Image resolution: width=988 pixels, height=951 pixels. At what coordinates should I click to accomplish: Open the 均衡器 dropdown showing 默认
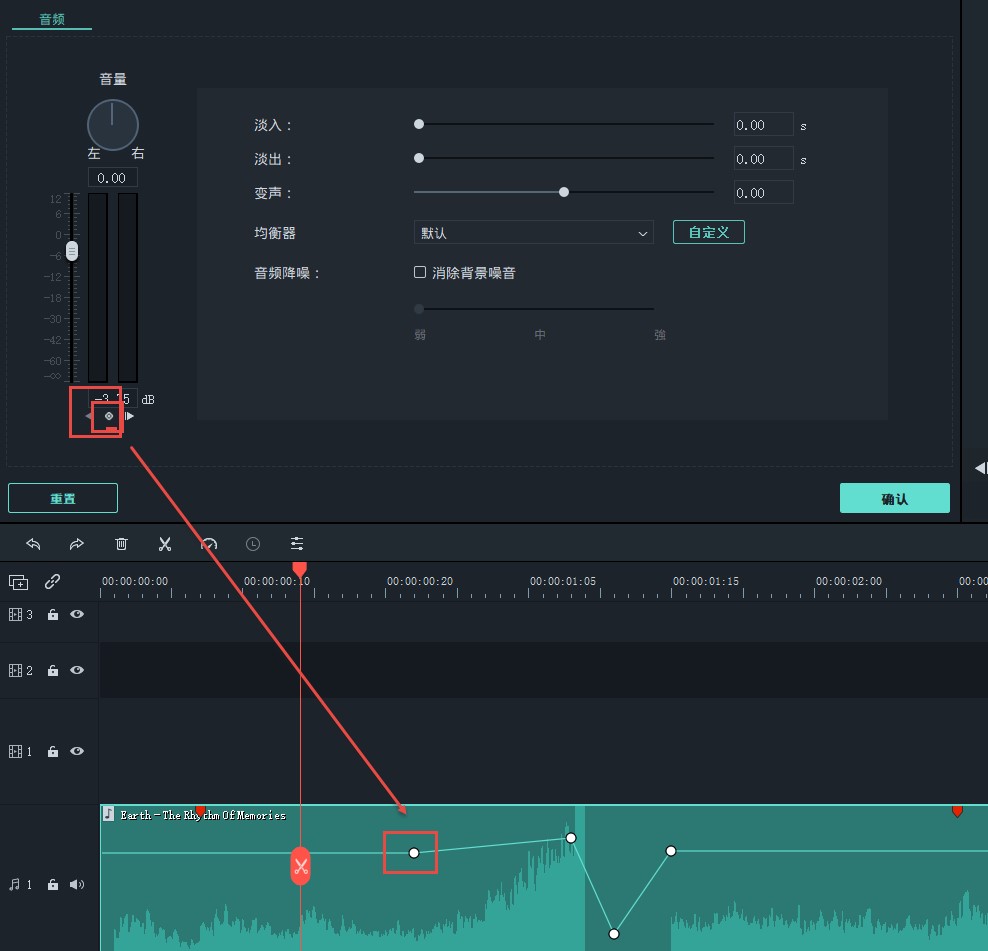pos(533,233)
